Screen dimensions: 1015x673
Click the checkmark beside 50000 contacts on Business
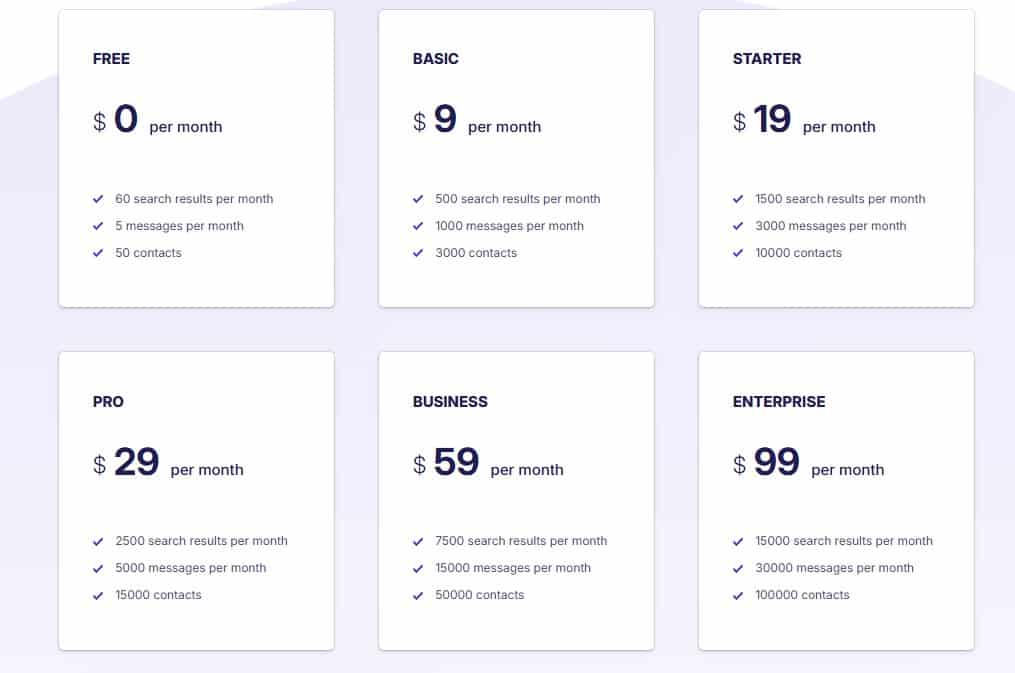(x=419, y=595)
